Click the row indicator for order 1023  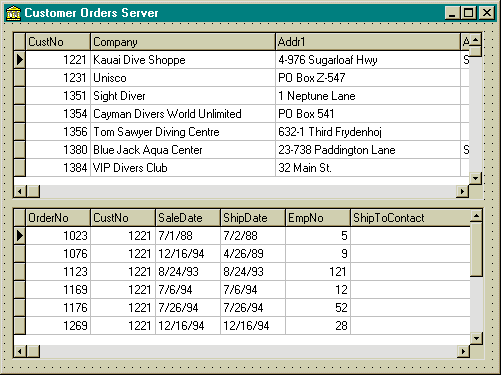(20, 236)
